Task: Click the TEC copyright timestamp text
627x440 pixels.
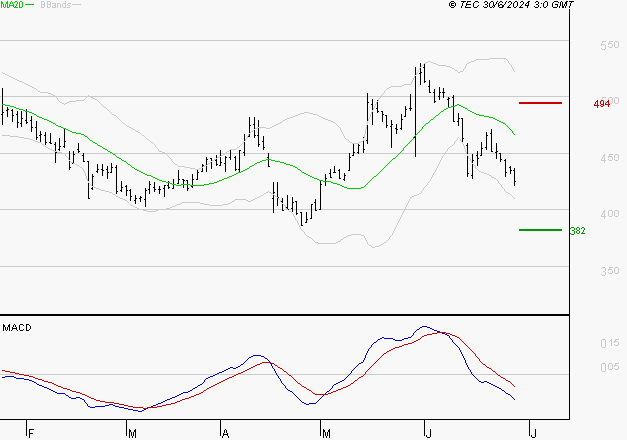Action: click(x=511, y=4)
